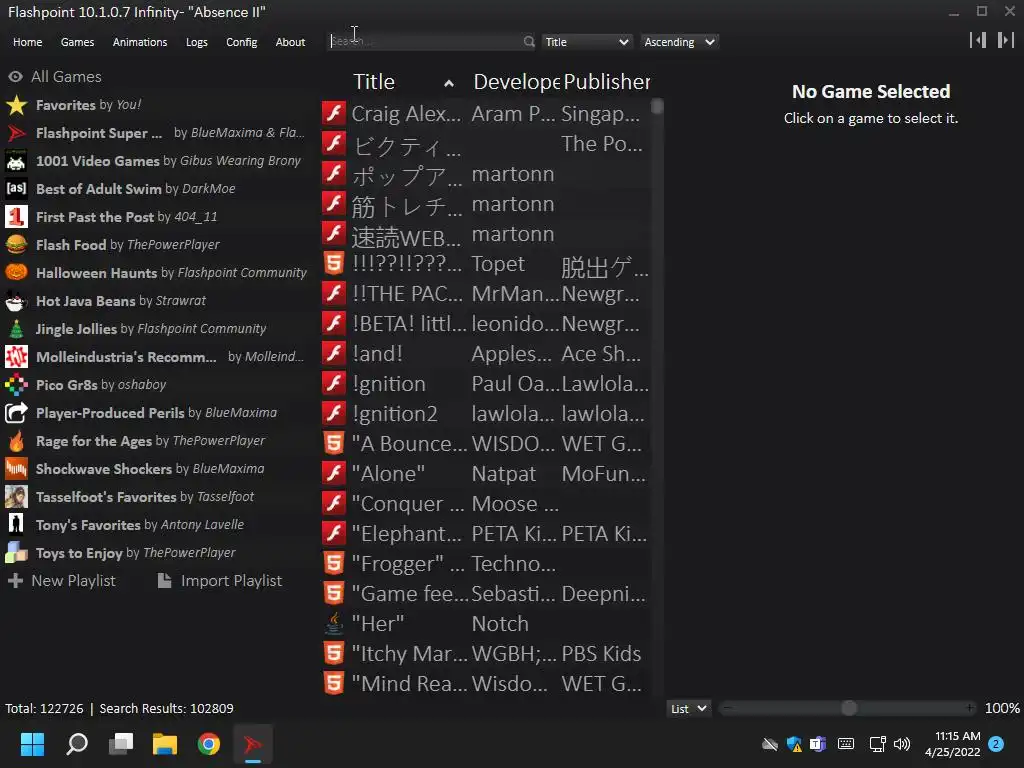Click the Hot Java Beans cup icon

pos(16,301)
